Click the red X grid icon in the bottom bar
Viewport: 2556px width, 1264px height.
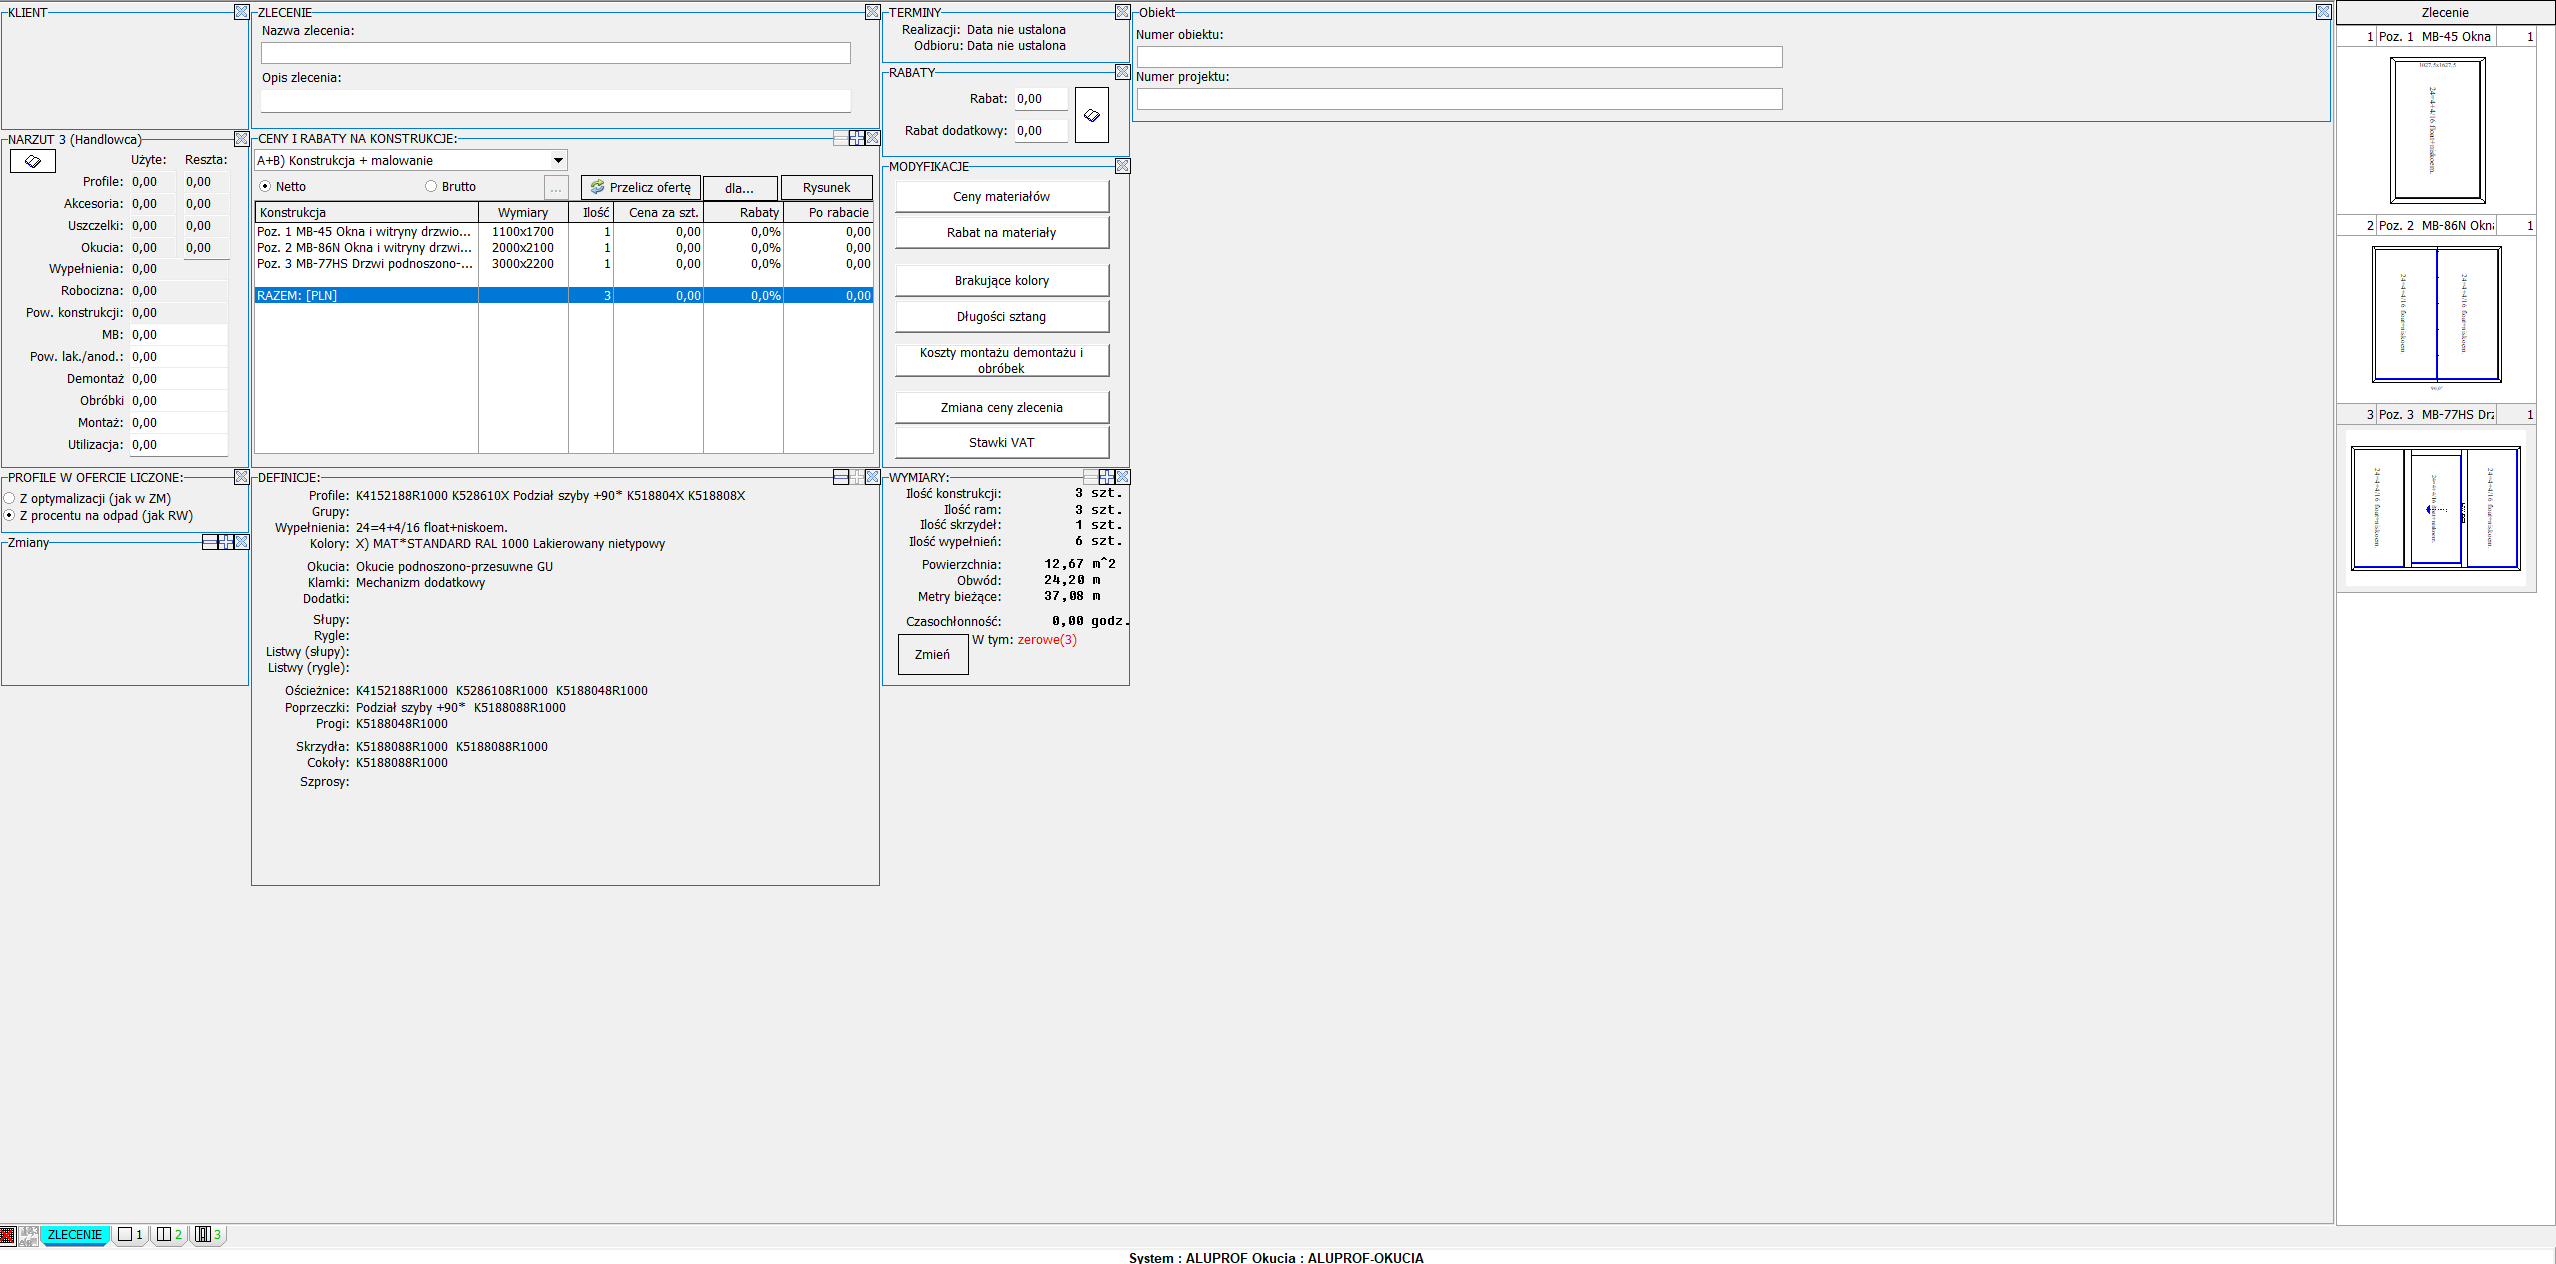pyautogui.click(x=7, y=1235)
